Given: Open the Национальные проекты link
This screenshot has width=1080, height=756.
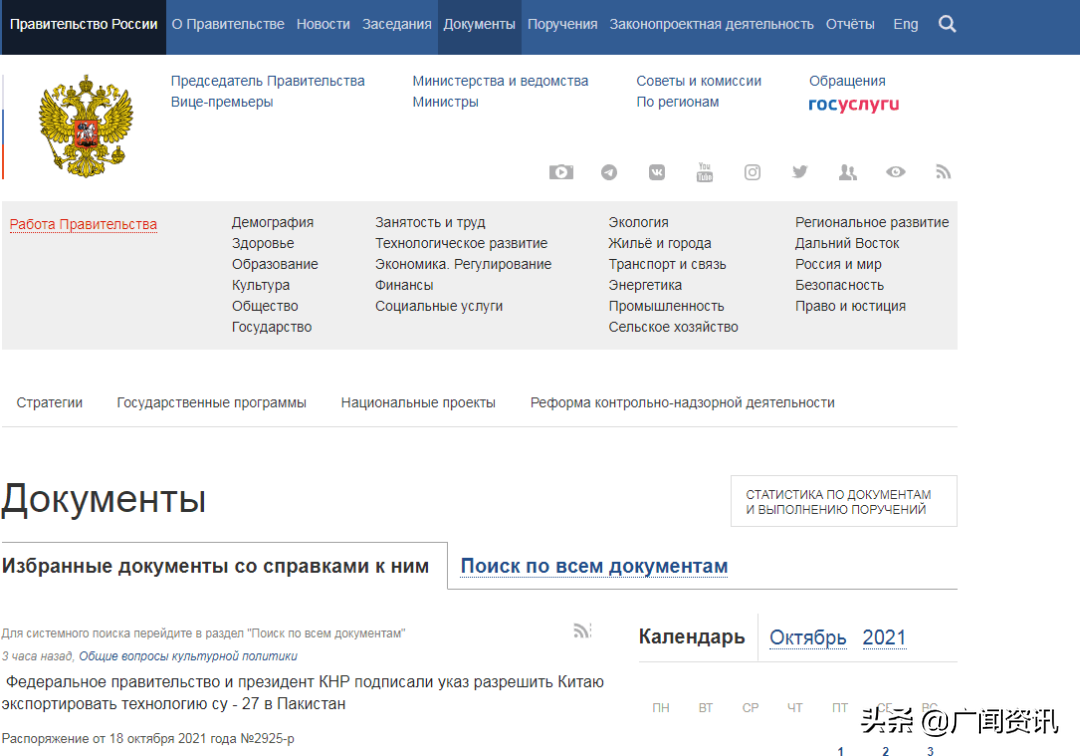Looking at the screenshot, I should click(418, 403).
